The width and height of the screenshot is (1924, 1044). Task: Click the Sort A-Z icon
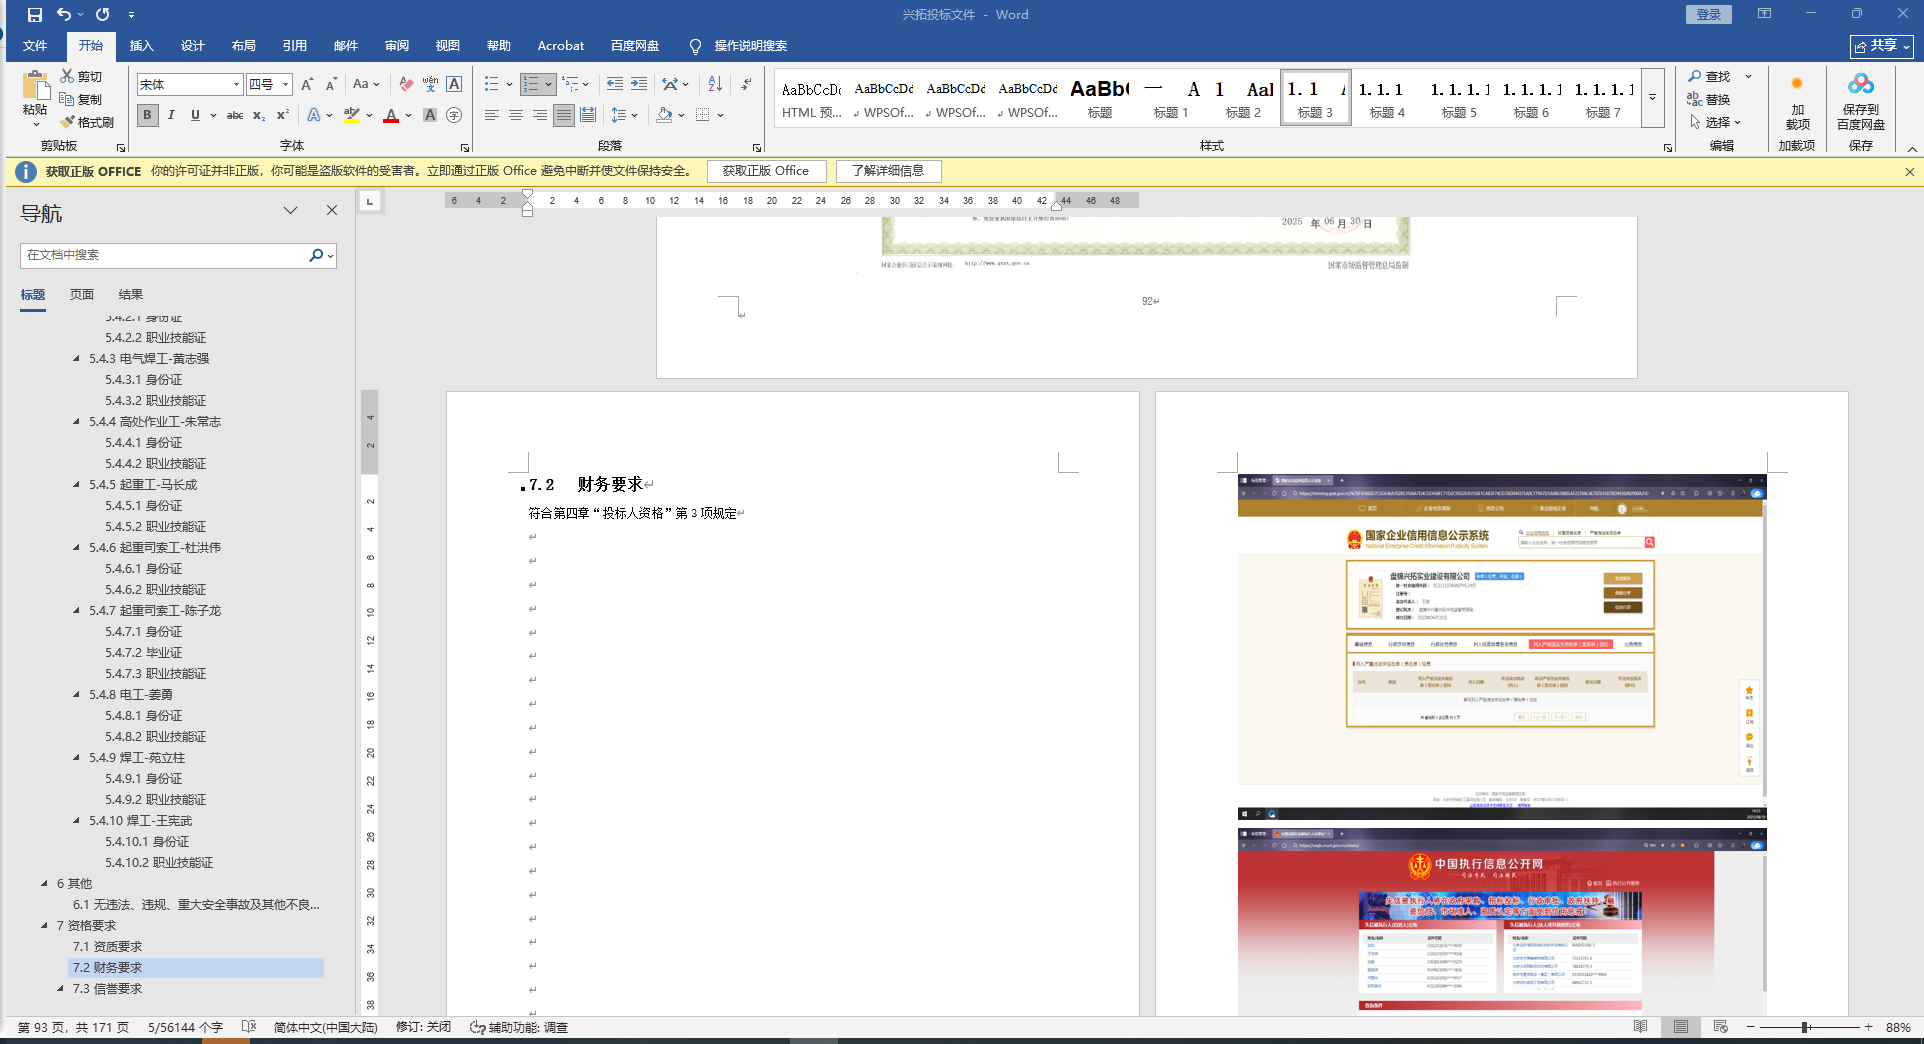tap(715, 84)
